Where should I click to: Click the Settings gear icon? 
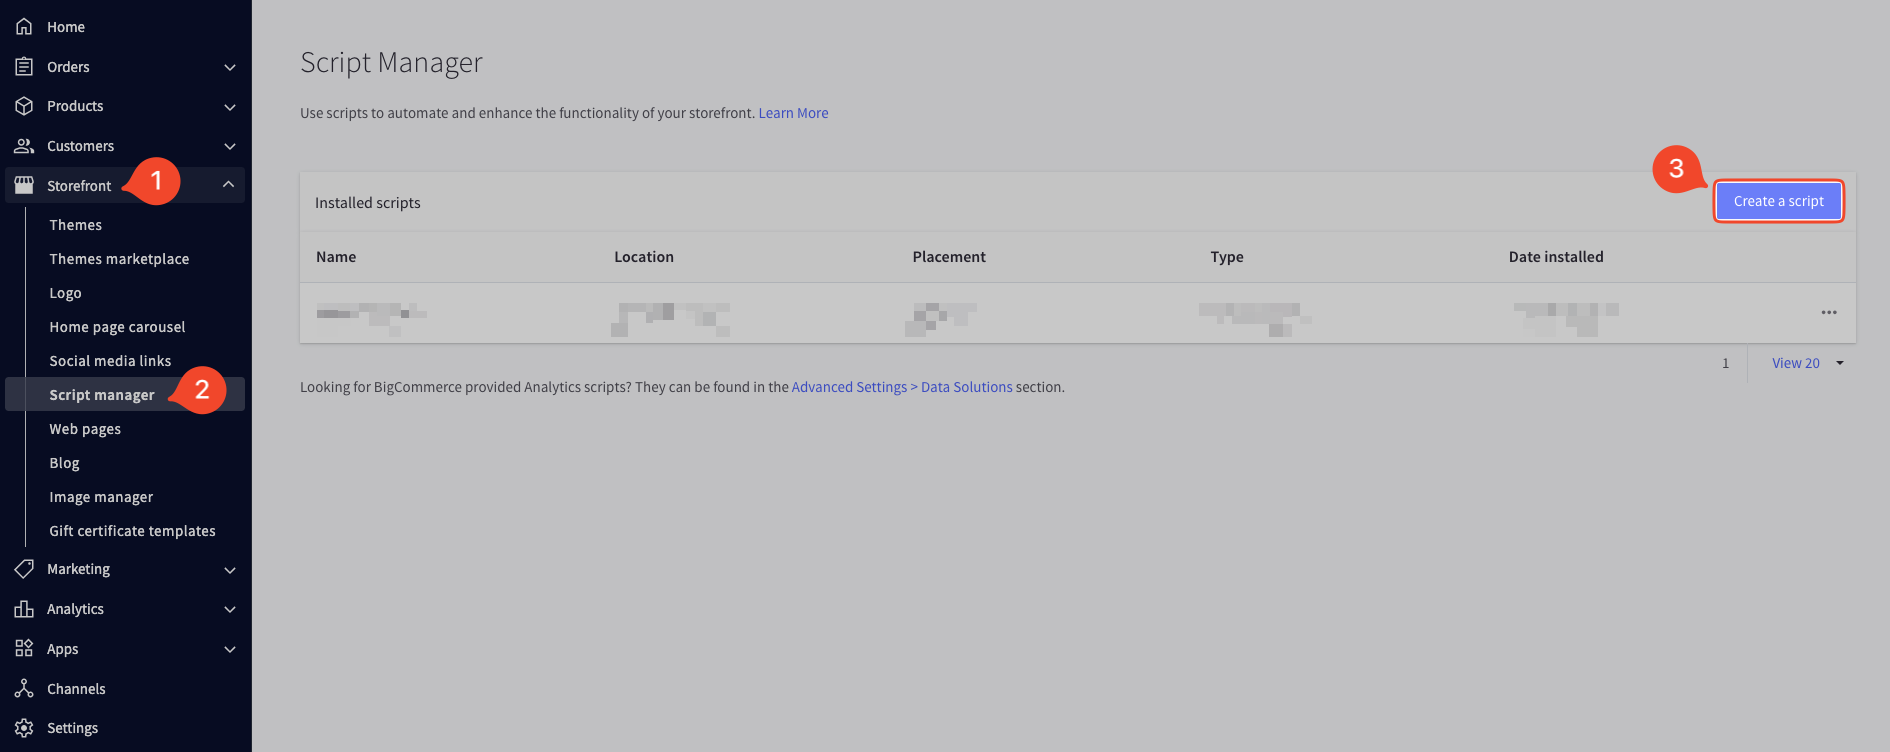click(24, 728)
